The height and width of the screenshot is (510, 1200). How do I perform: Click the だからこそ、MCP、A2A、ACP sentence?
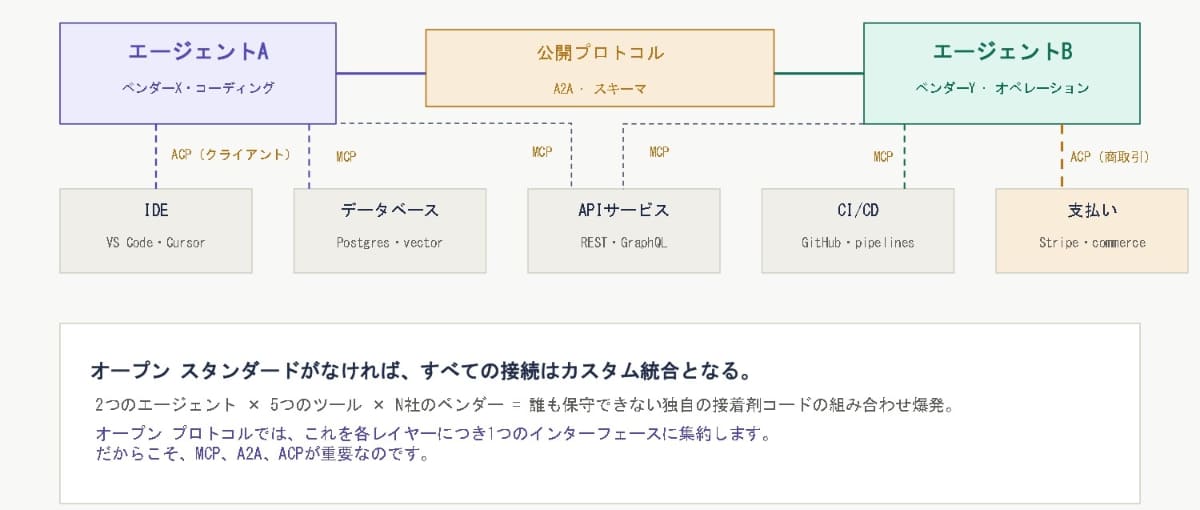click(262, 455)
